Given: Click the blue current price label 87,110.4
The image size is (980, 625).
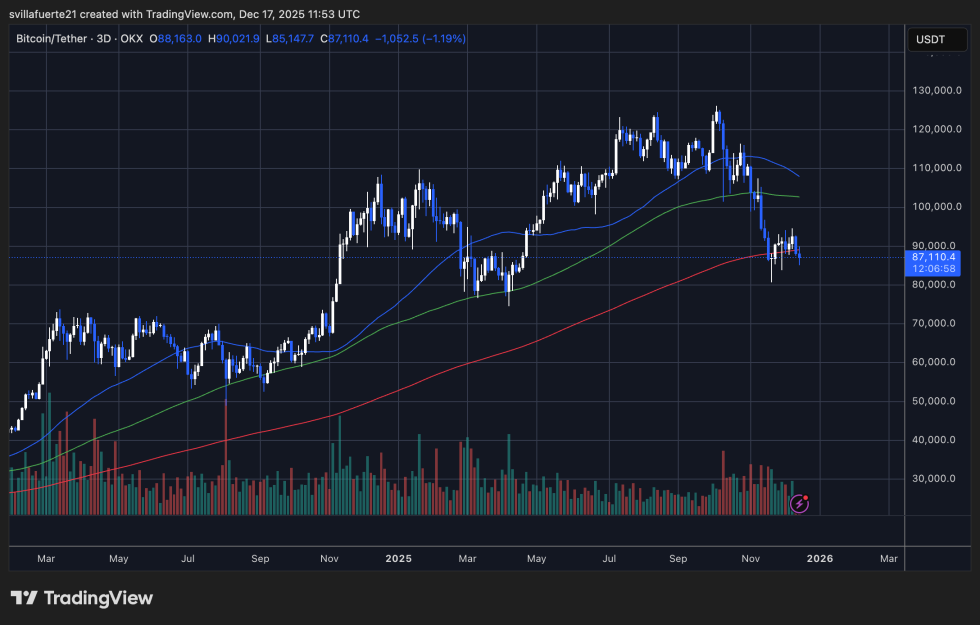Looking at the screenshot, I should pos(935,258).
